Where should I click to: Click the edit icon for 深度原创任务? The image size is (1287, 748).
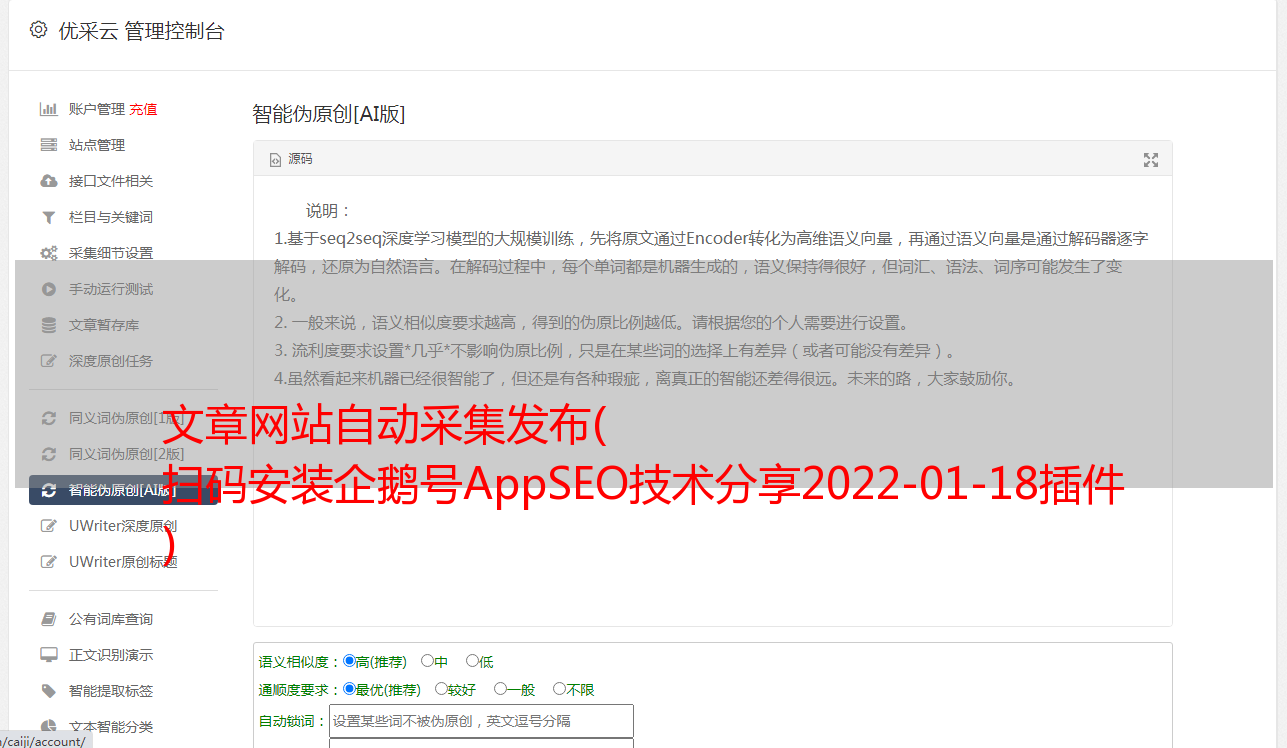pos(48,361)
